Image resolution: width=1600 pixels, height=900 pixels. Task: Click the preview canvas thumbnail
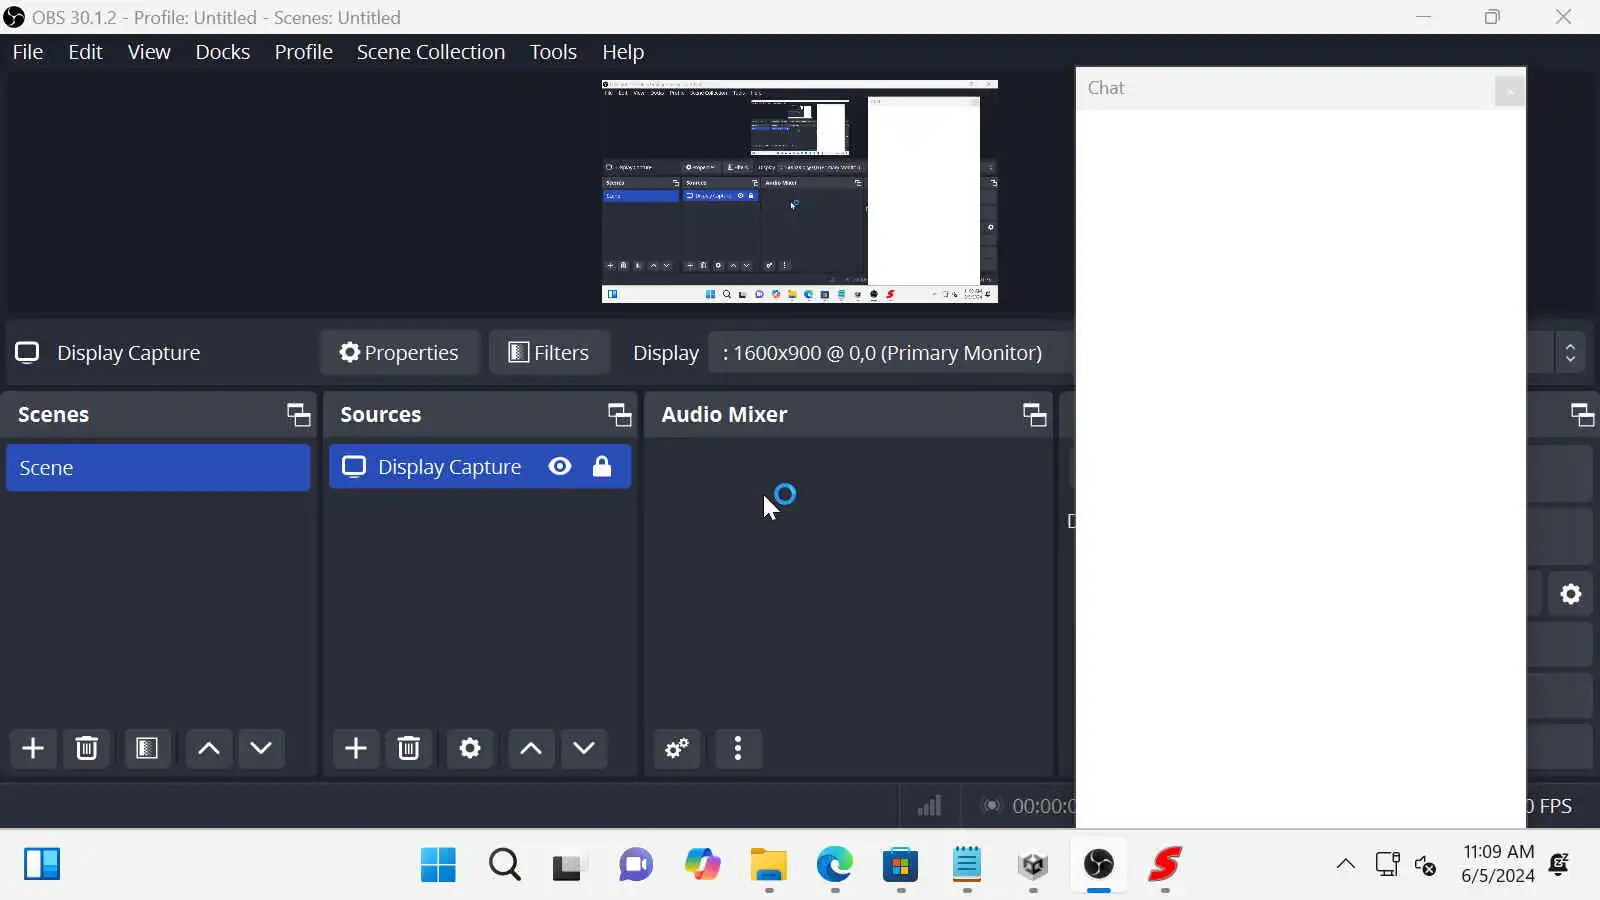[x=800, y=191]
